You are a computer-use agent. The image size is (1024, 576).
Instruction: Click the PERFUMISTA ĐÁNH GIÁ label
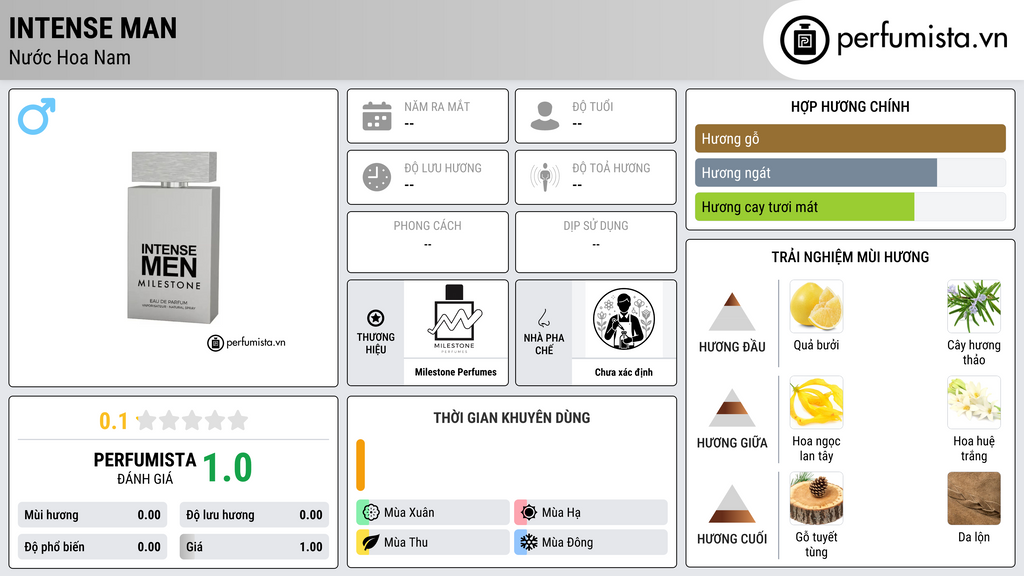tap(145, 468)
